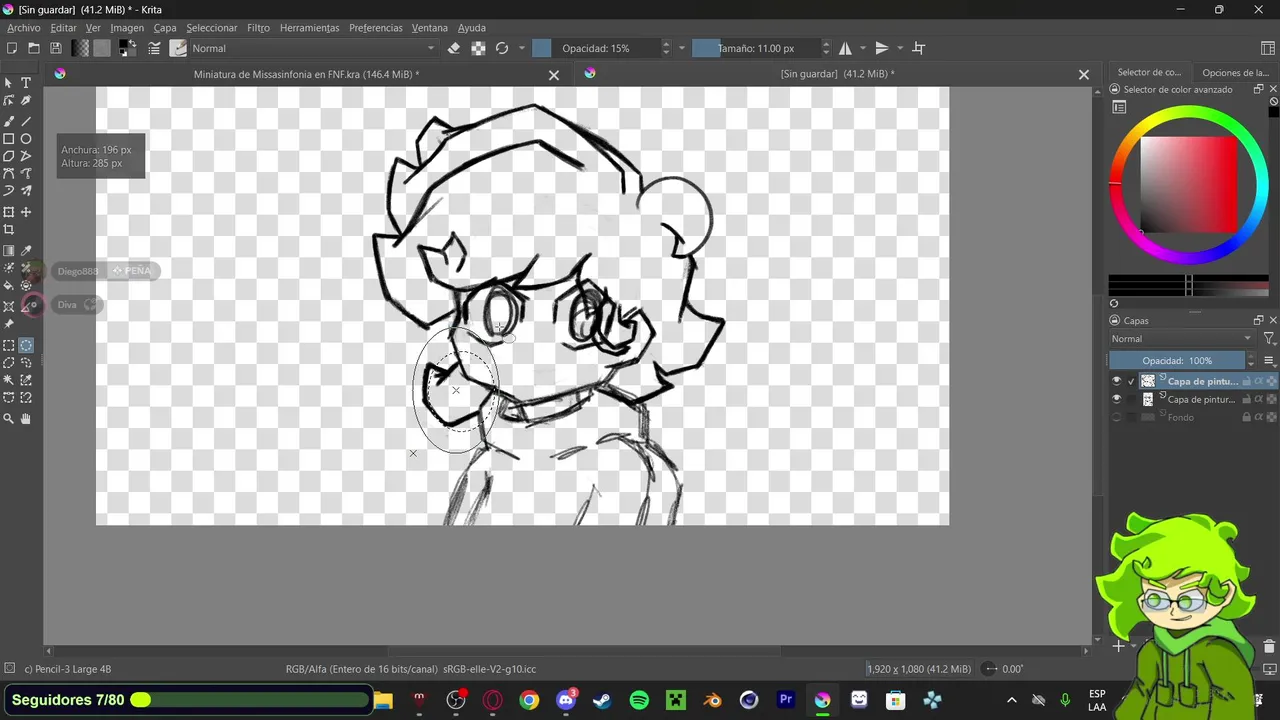Select the Line tool

26,121
